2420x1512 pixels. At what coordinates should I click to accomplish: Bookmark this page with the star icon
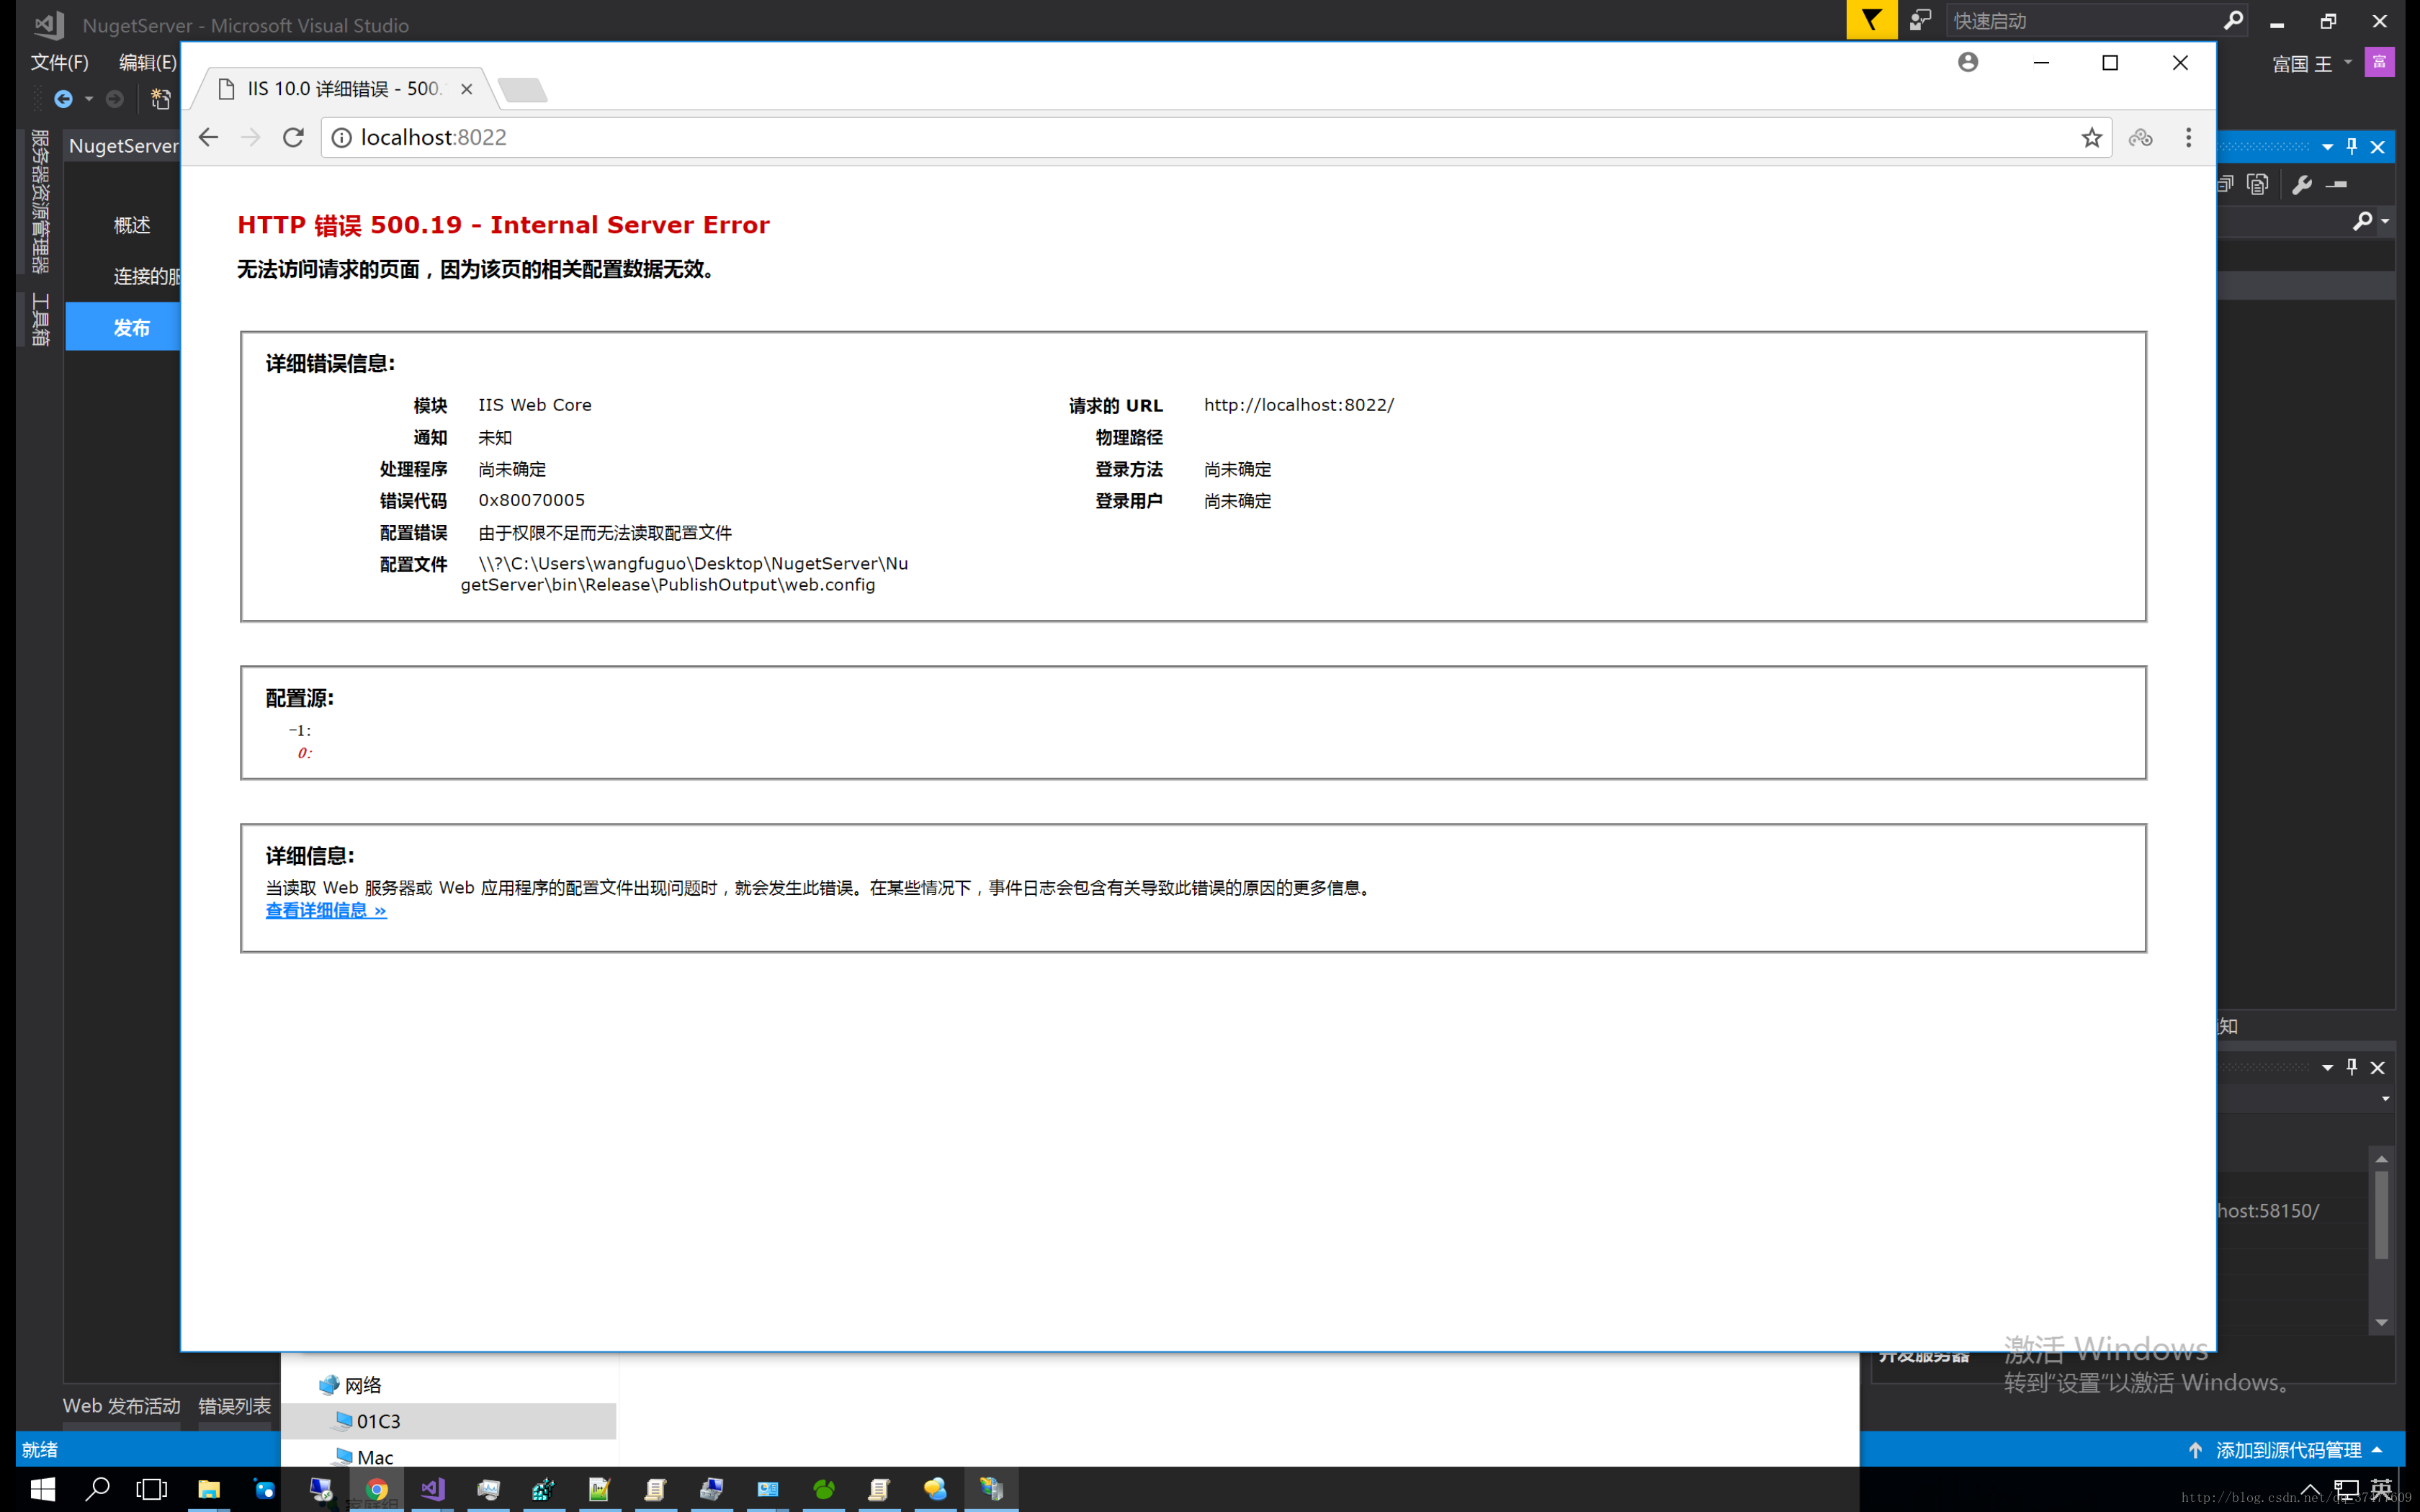click(x=2091, y=137)
